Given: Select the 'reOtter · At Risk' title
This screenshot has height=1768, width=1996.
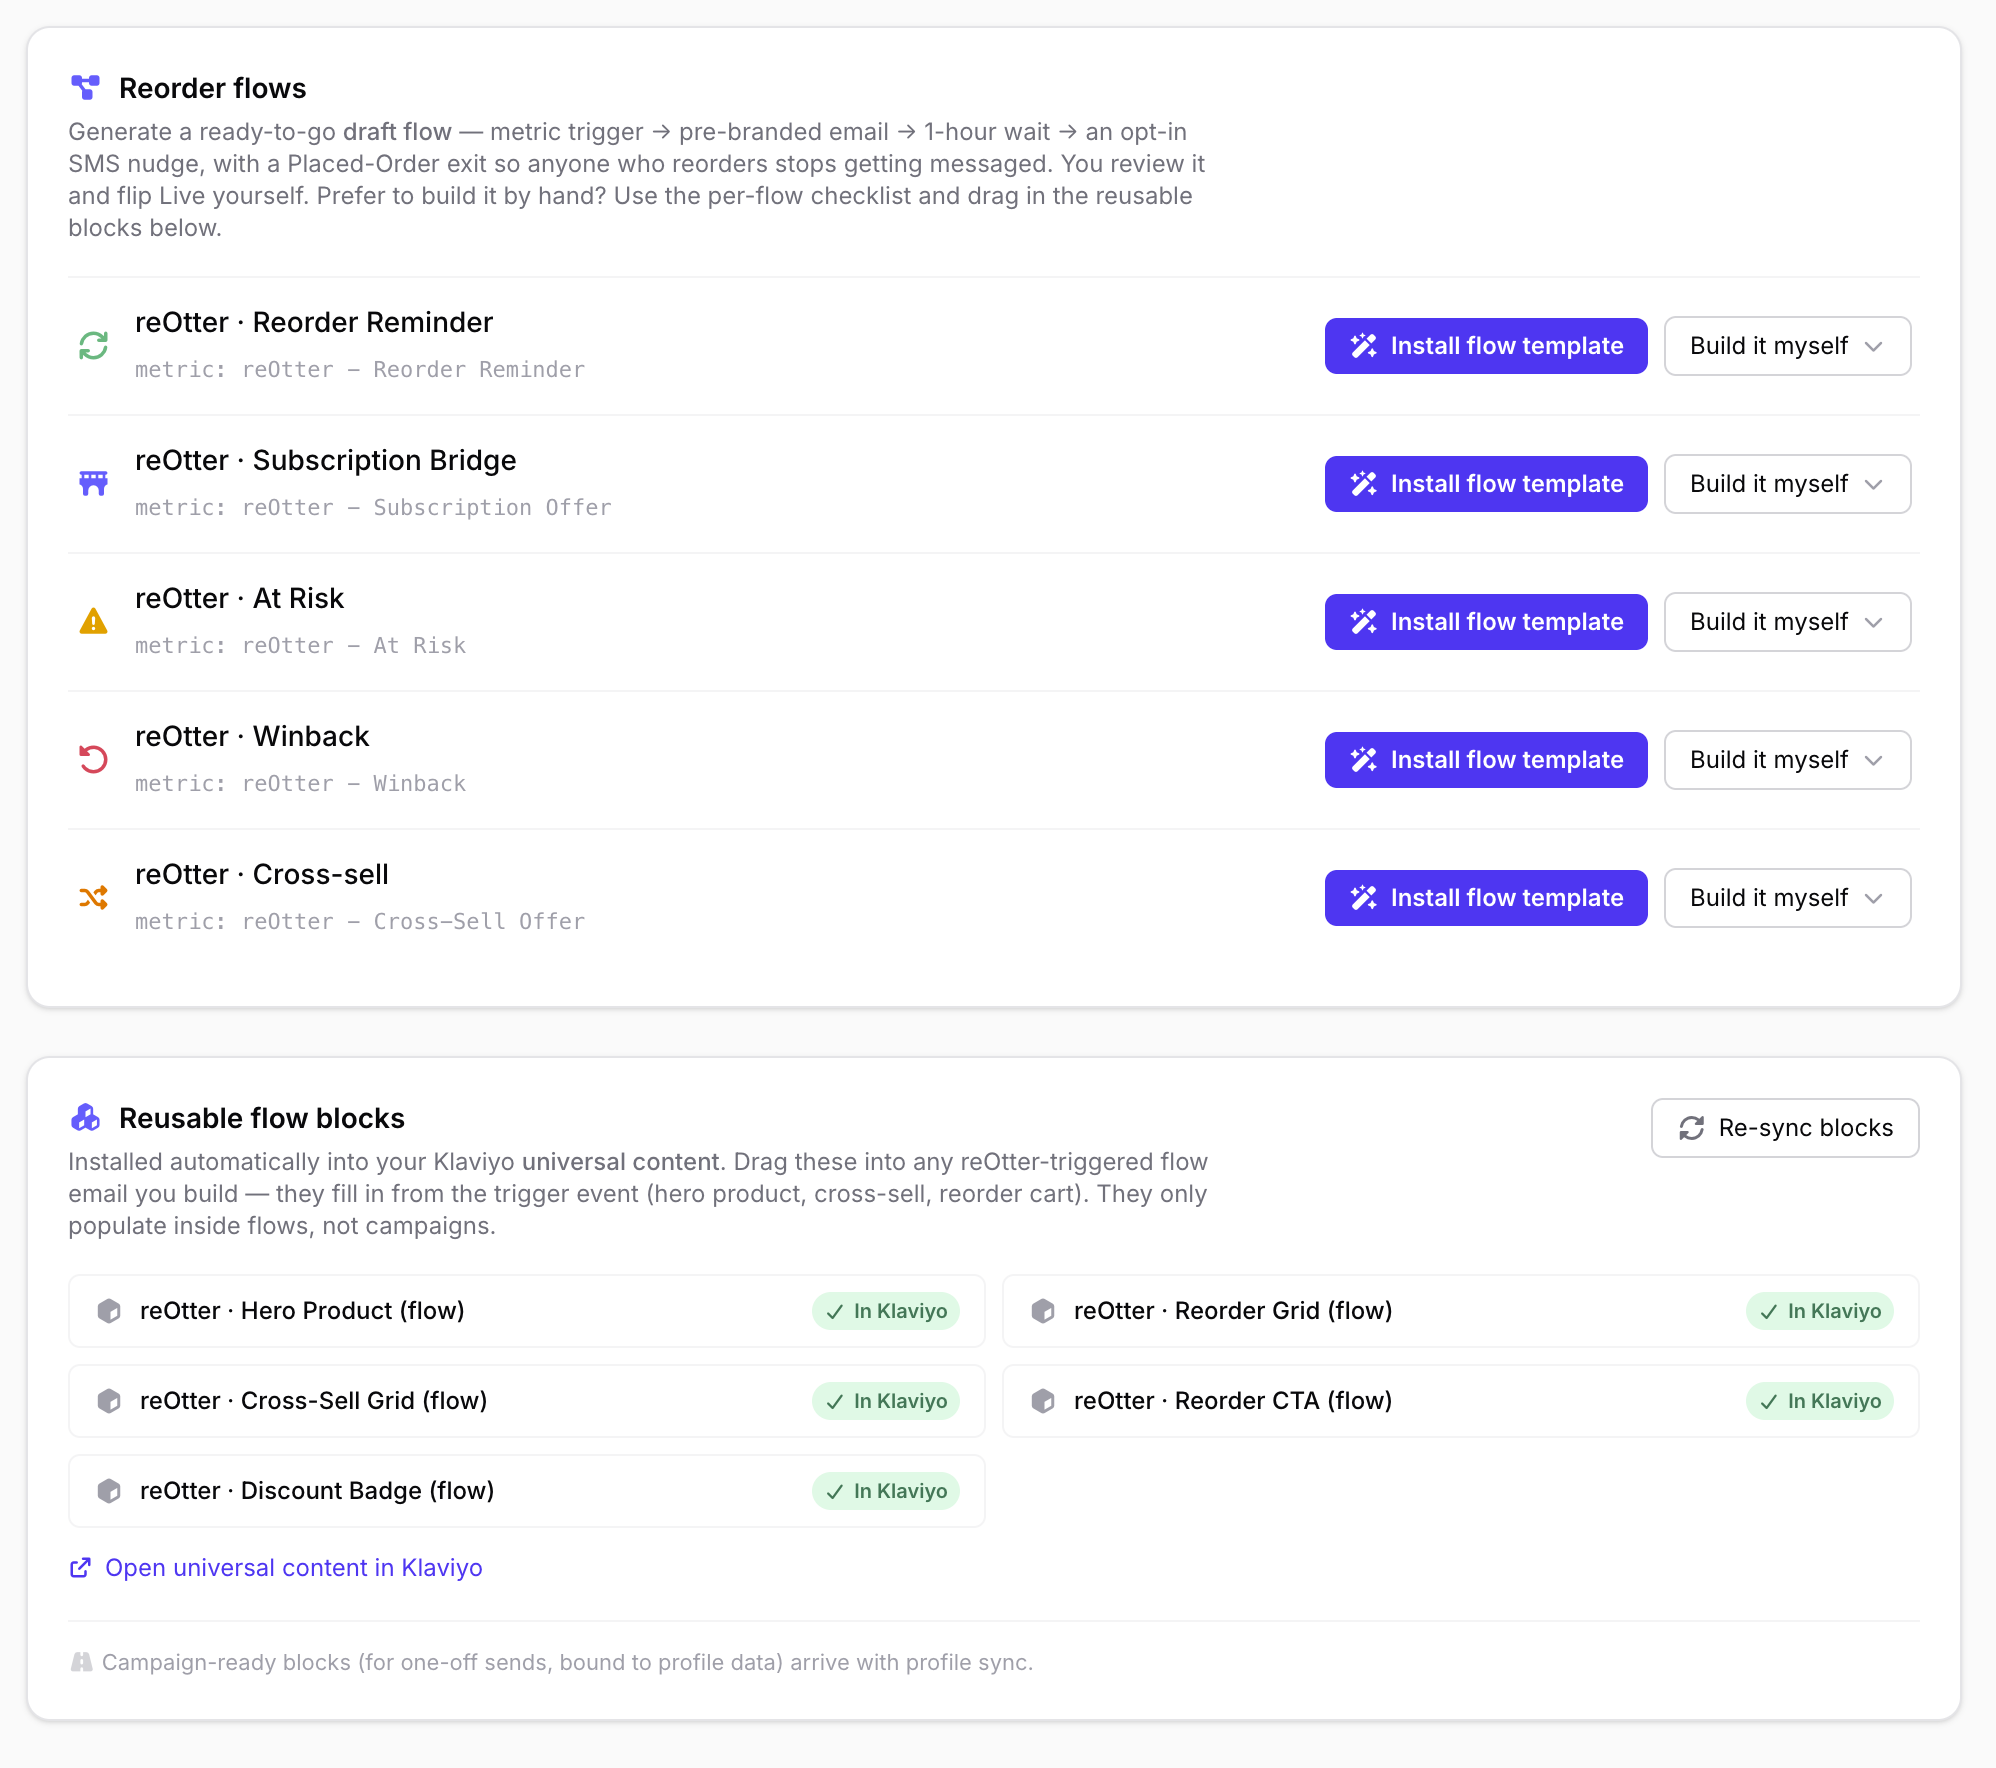Looking at the screenshot, I should pyautogui.click(x=240, y=598).
